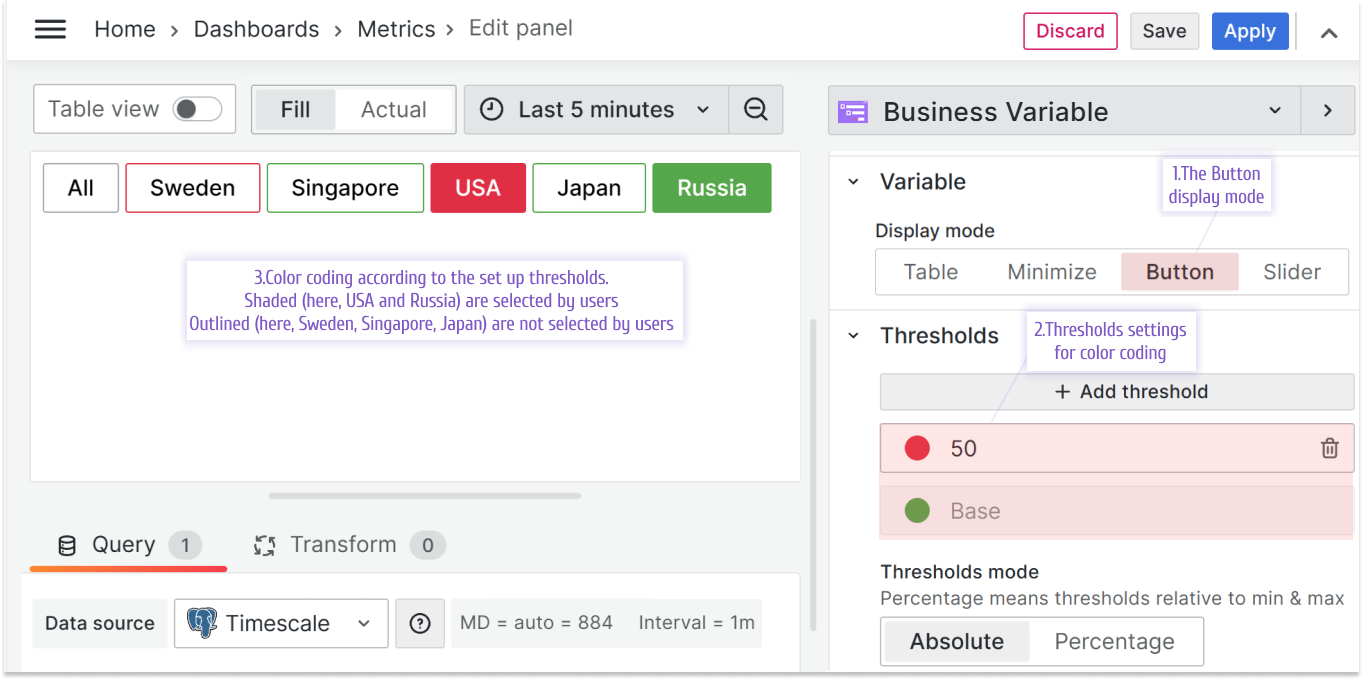Select the USA variable button

tap(478, 187)
